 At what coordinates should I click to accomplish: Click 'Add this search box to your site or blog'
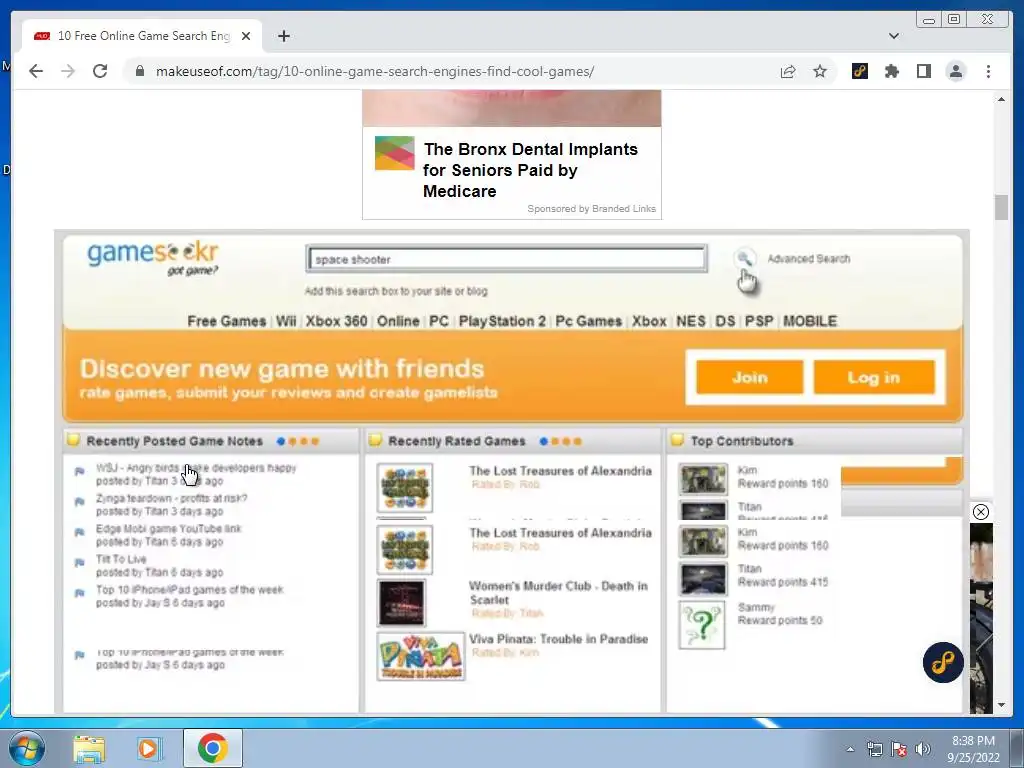pos(396,291)
